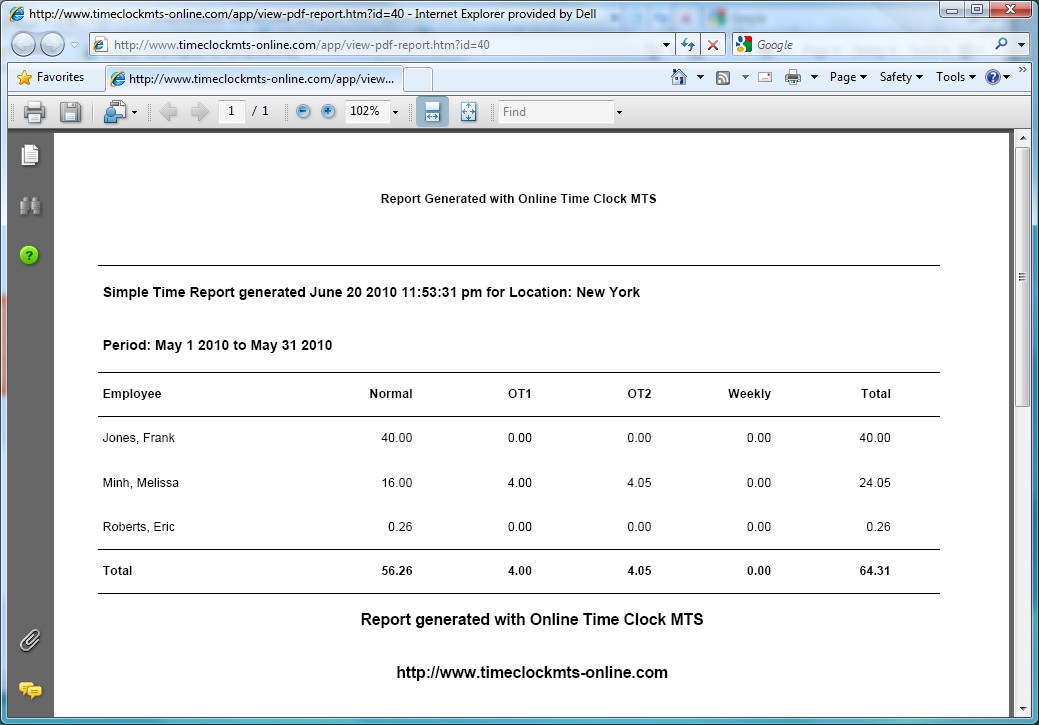Viewport: 1039px width, 725px height.
Task: Expand the feeds dropdown arrow
Action: [x=745, y=78]
